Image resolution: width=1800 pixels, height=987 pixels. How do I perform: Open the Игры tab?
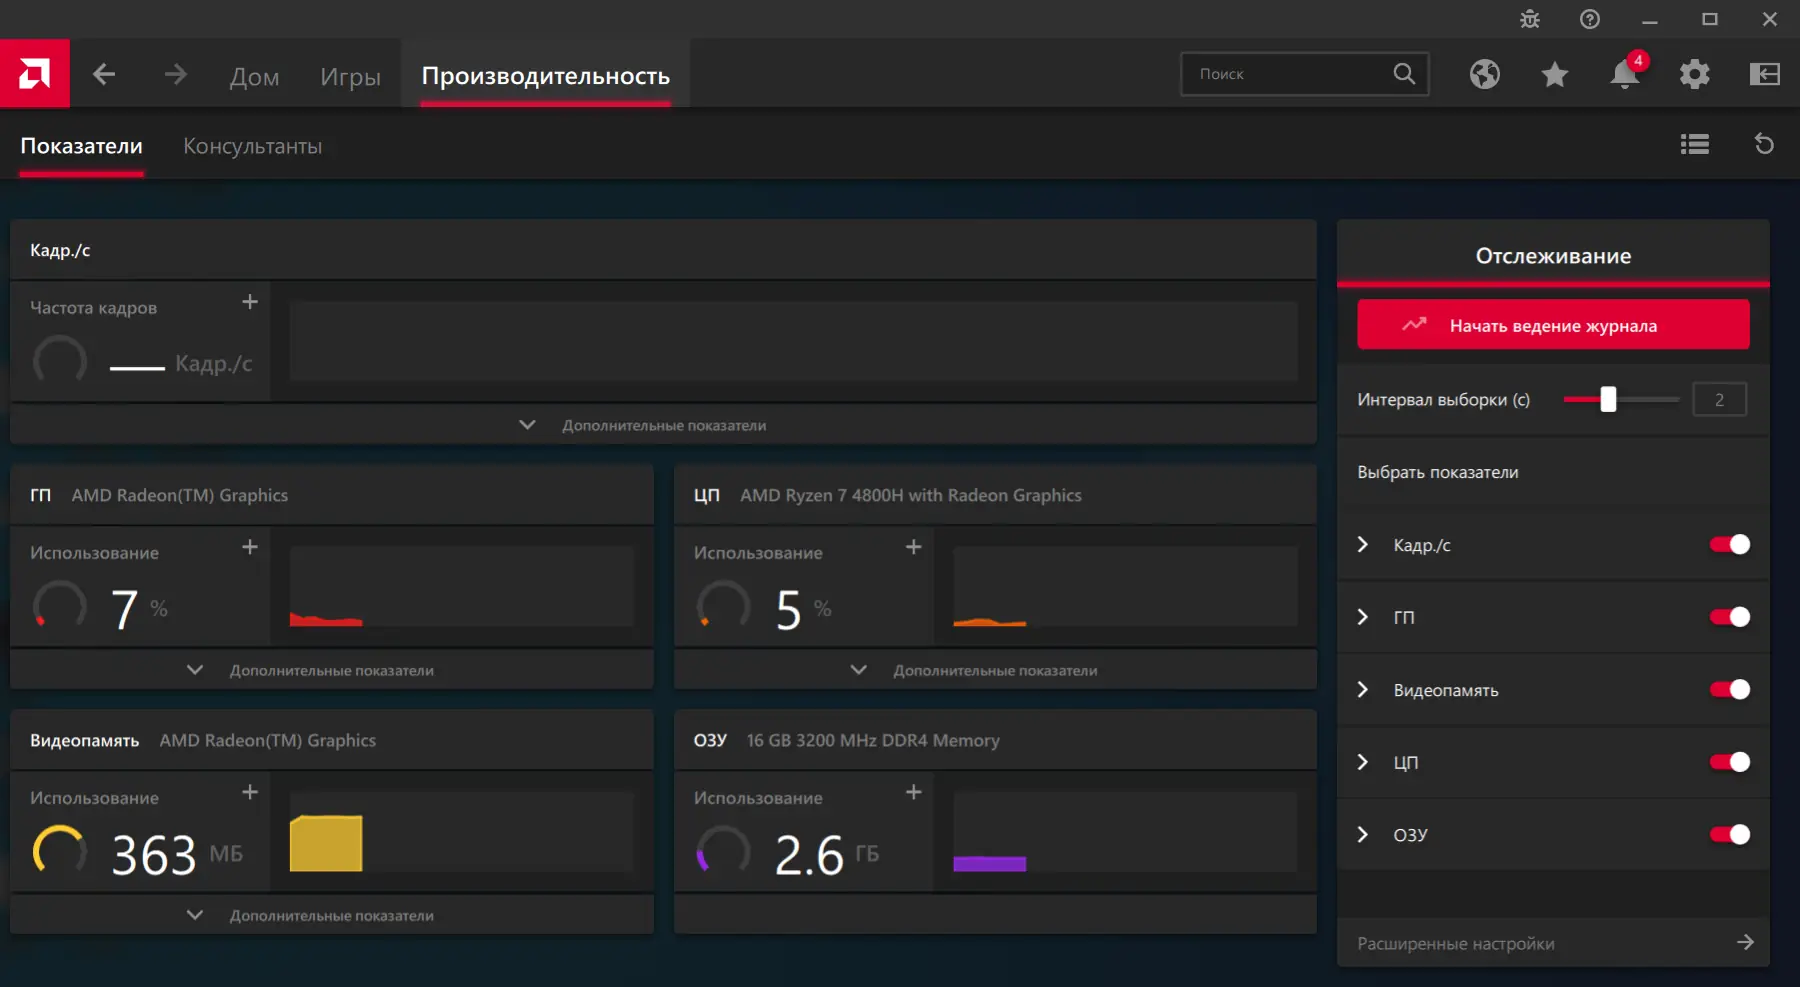[x=350, y=76]
